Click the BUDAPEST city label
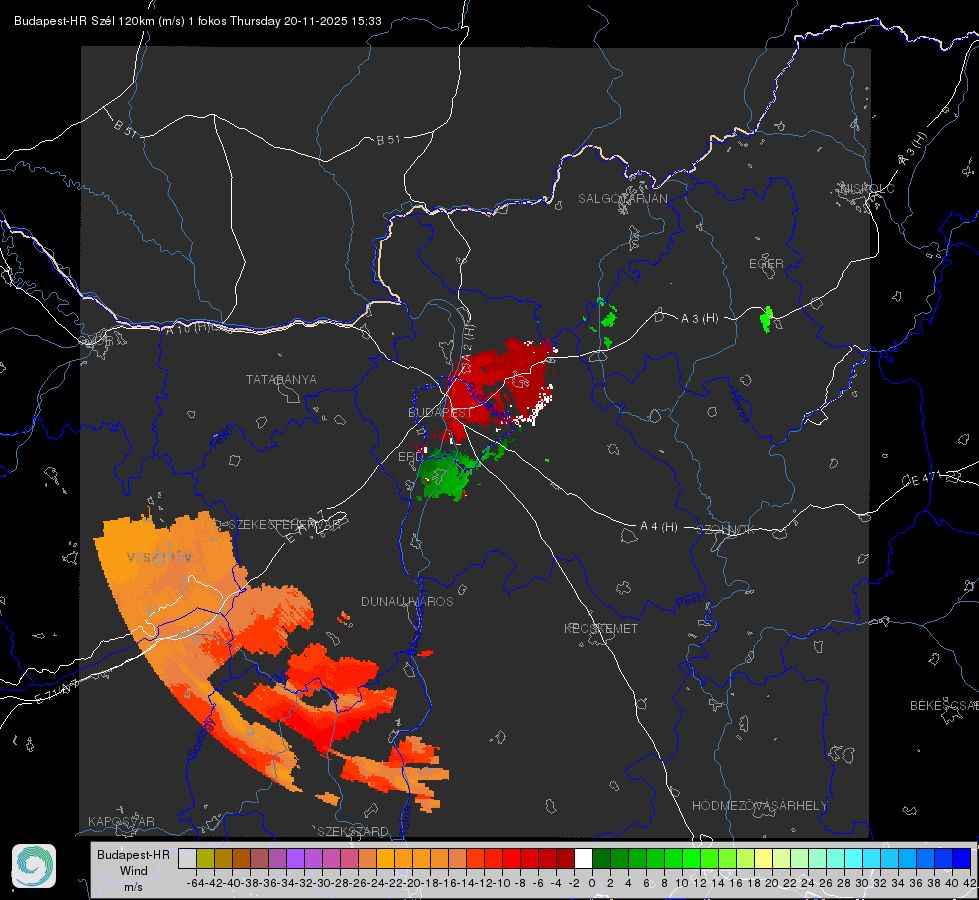 pos(440,413)
